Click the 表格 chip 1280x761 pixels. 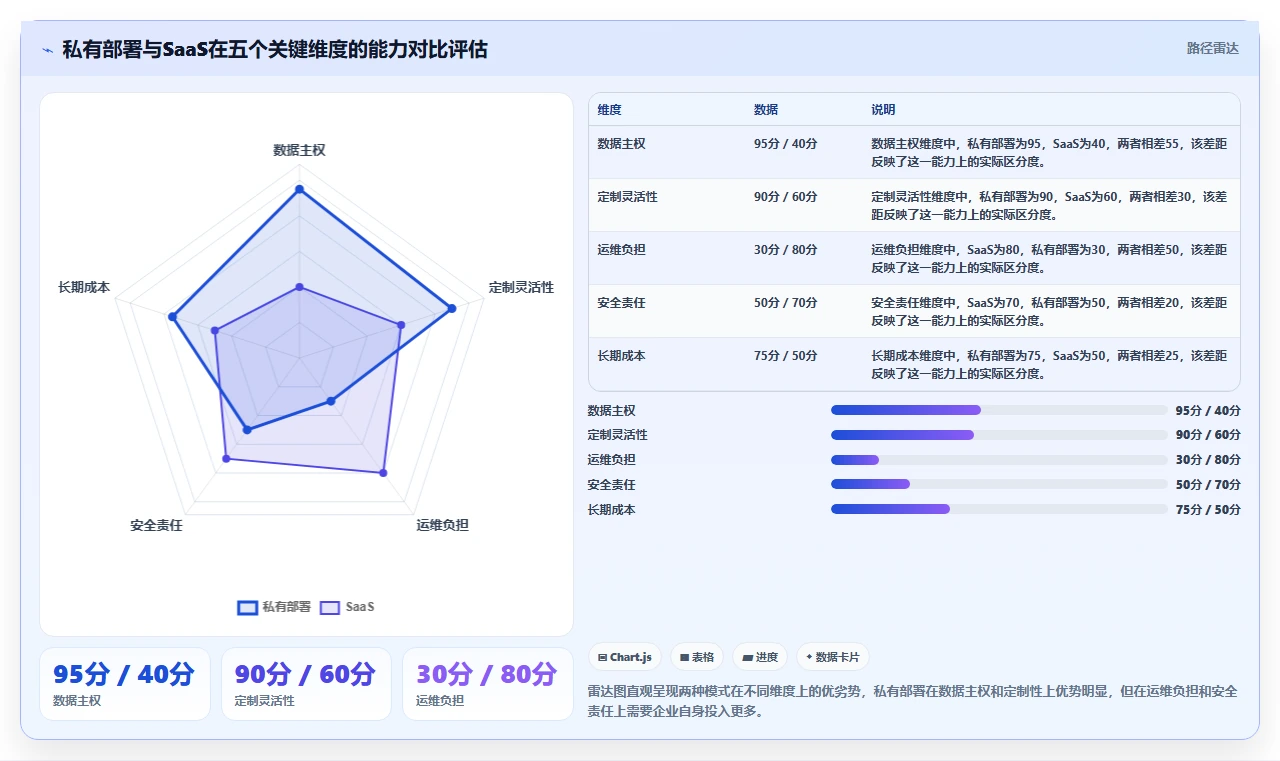pos(697,657)
